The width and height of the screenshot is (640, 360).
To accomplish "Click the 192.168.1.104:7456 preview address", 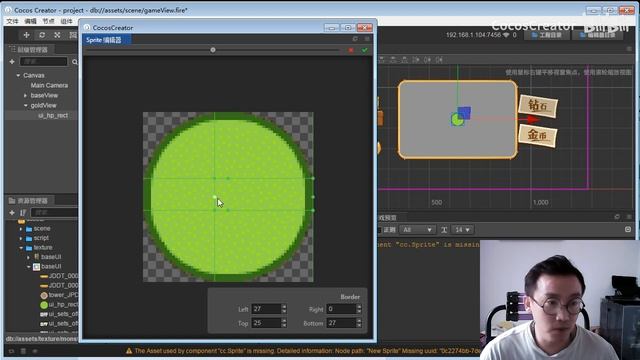I will pos(473,35).
